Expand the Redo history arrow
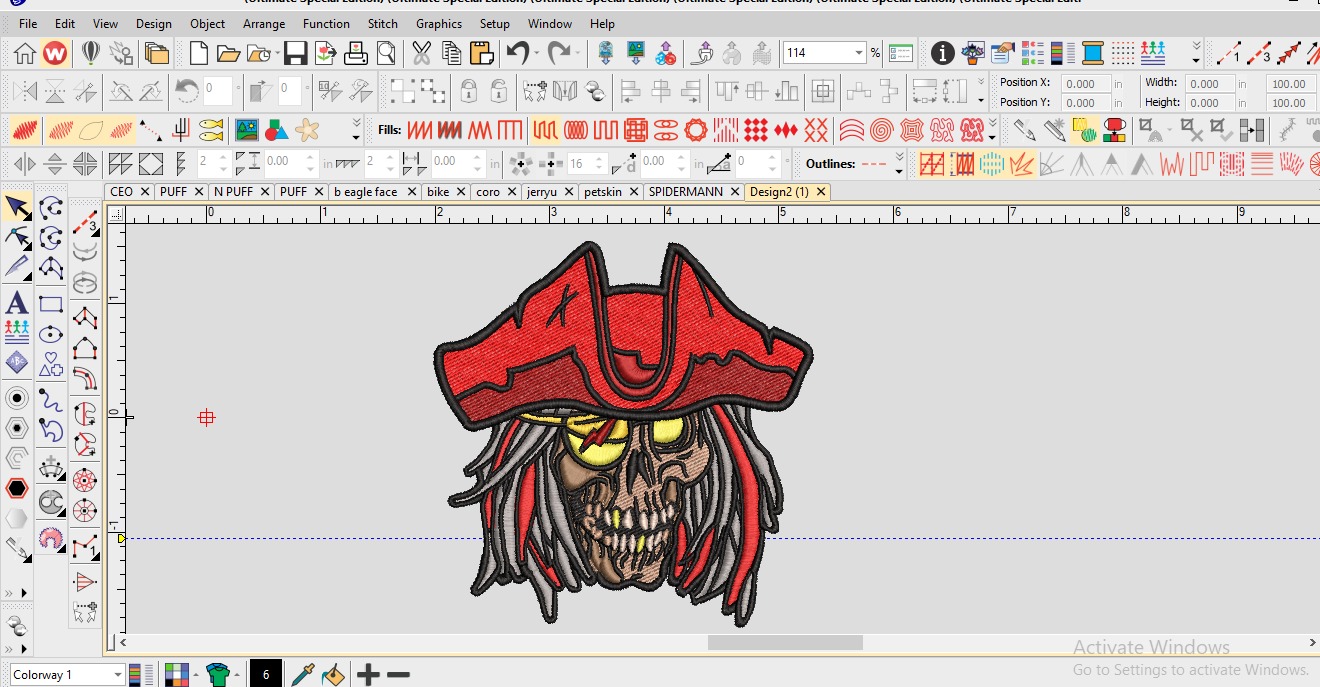The width and height of the screenshot is (1320, 687). point(578,53)
